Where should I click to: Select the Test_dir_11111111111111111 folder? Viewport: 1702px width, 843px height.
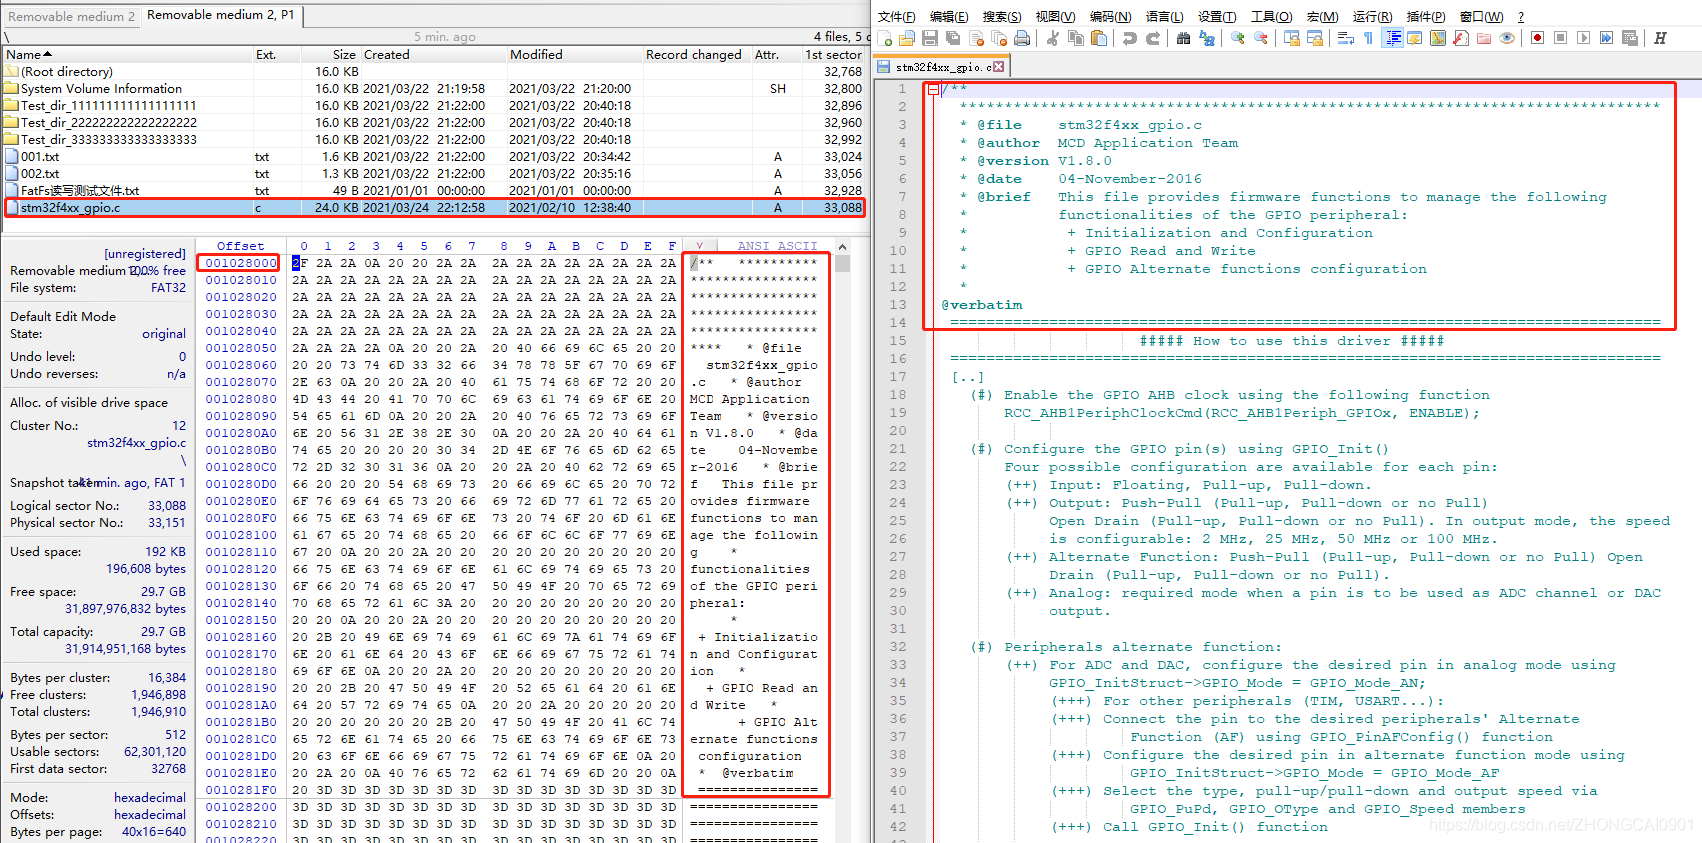[x=434, y=106]
